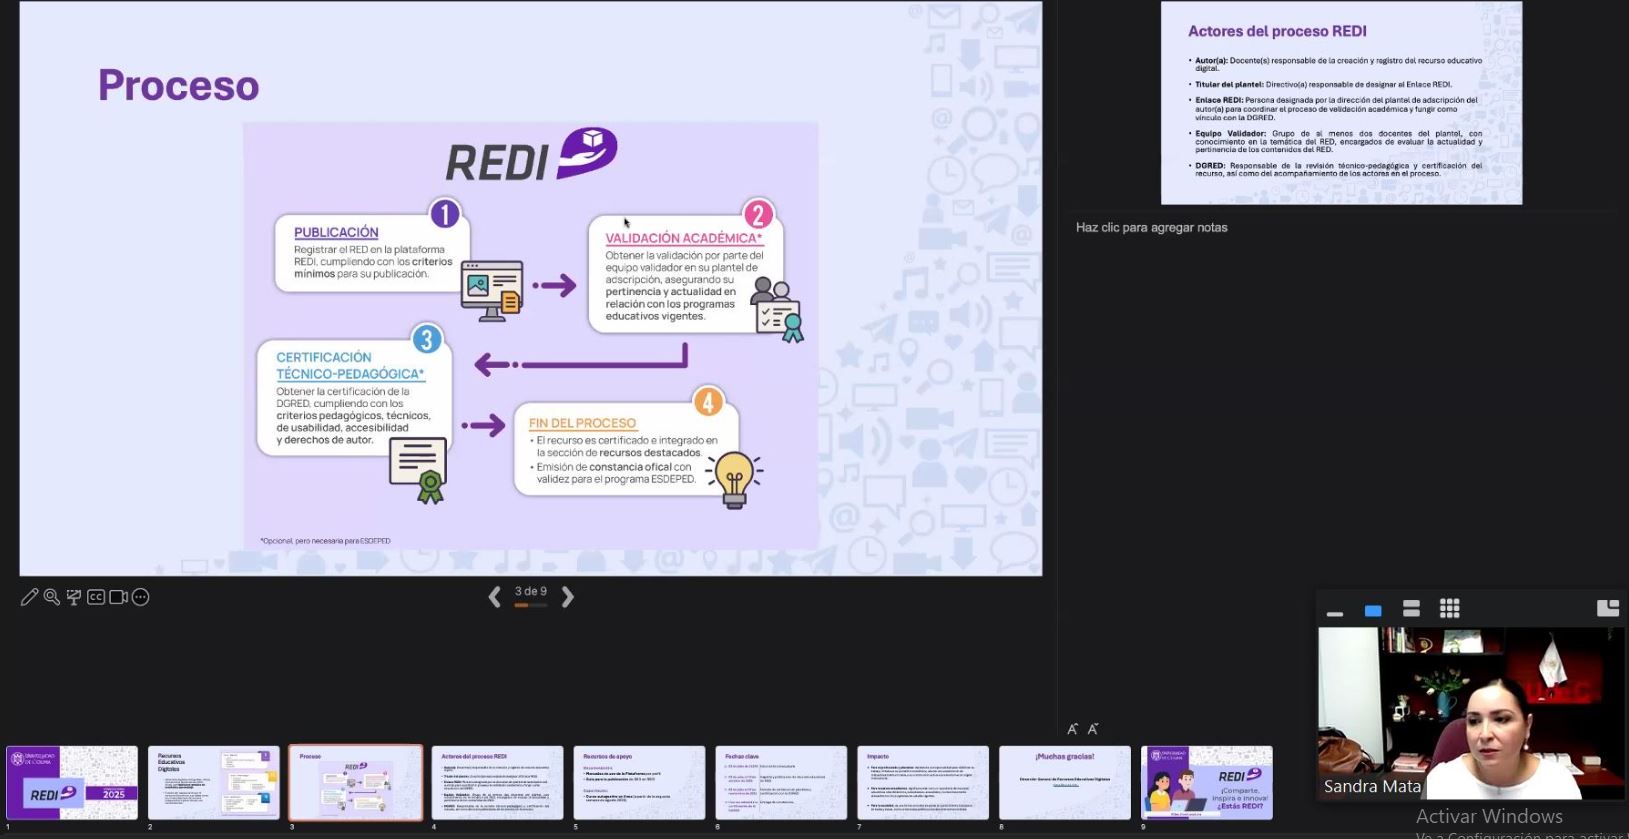Open the next slide preview 'Actores del proceso REDI'
Viewport: 1629px width, 839px height.
tap(1341, 103)
